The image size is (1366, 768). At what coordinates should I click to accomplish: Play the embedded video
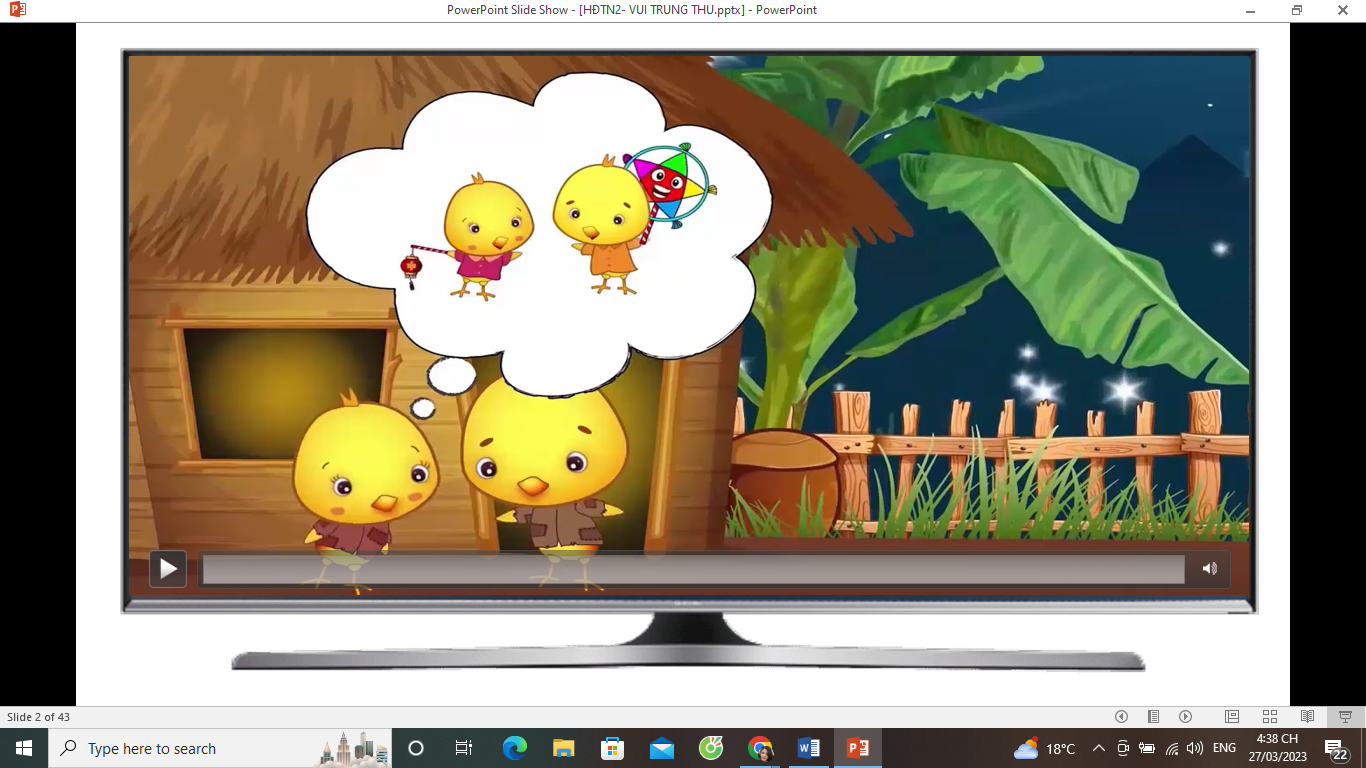point(168,569)
